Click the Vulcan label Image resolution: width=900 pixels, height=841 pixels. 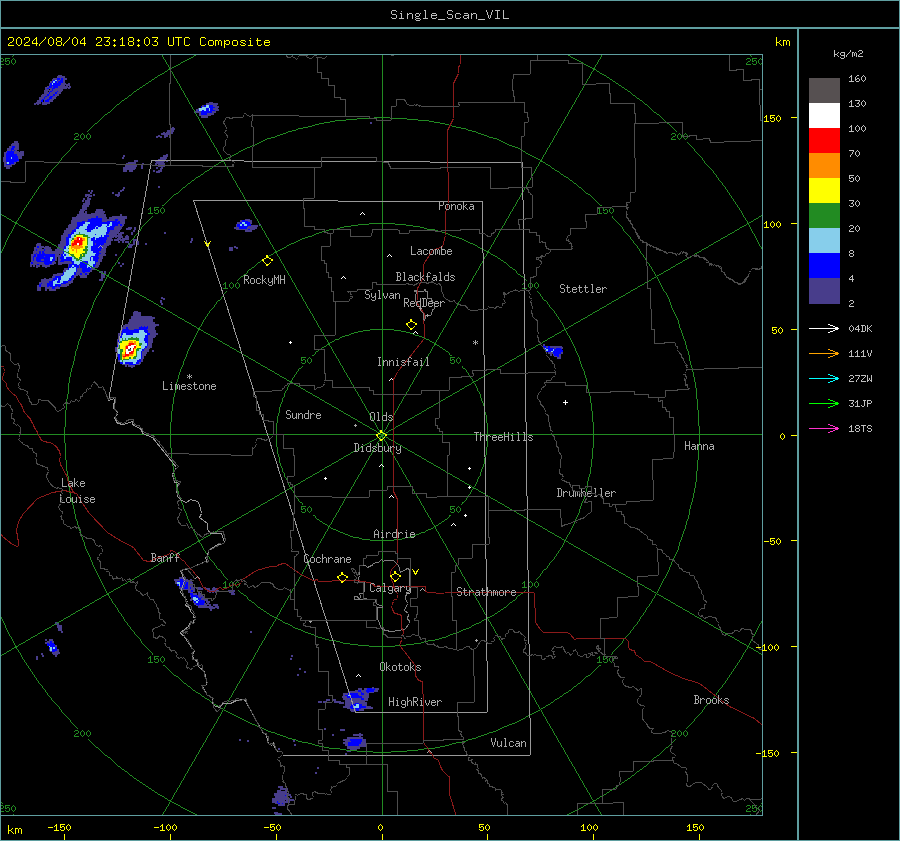508,743
